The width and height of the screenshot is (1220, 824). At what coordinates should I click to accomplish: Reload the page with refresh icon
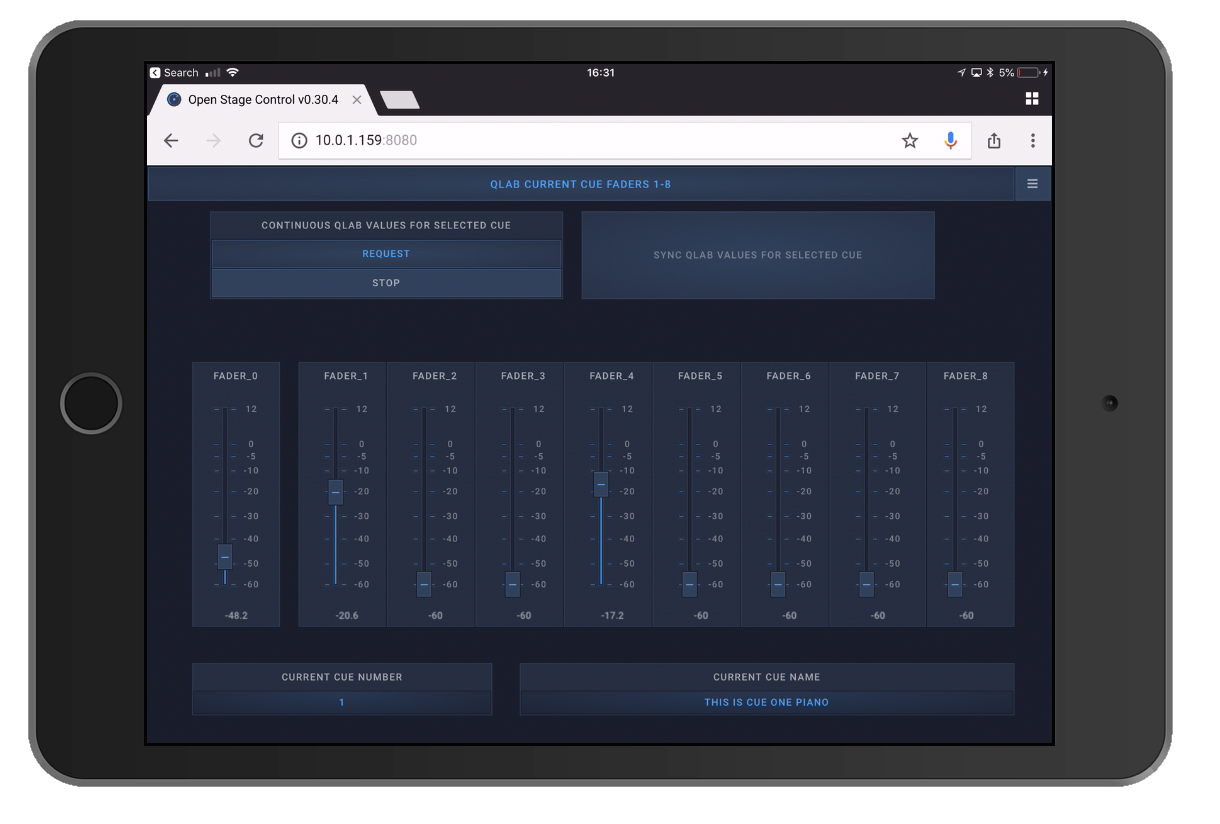[256, 141]
